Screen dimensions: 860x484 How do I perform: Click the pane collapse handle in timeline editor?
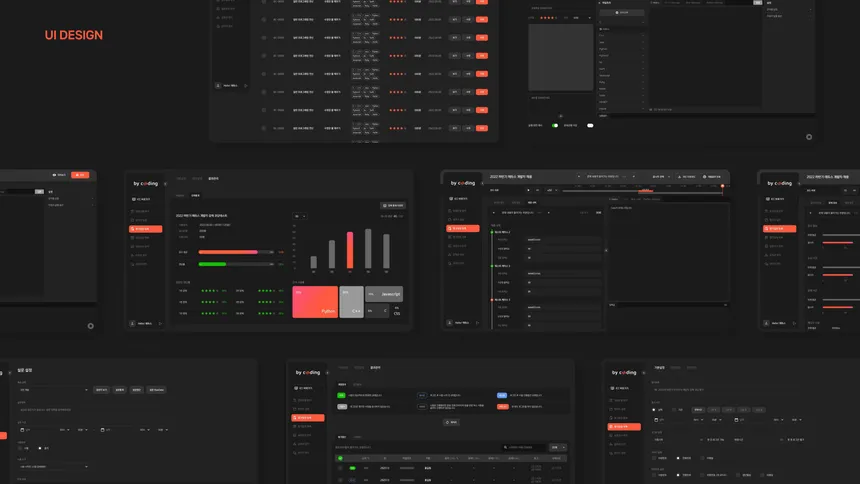click(606, 250)
